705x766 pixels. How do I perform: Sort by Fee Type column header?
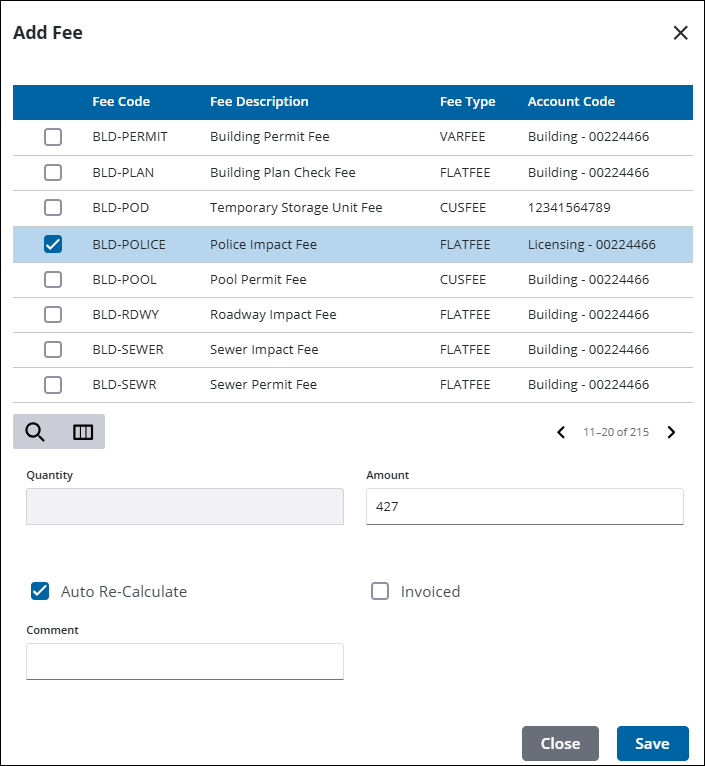click(x=467, y=102)
